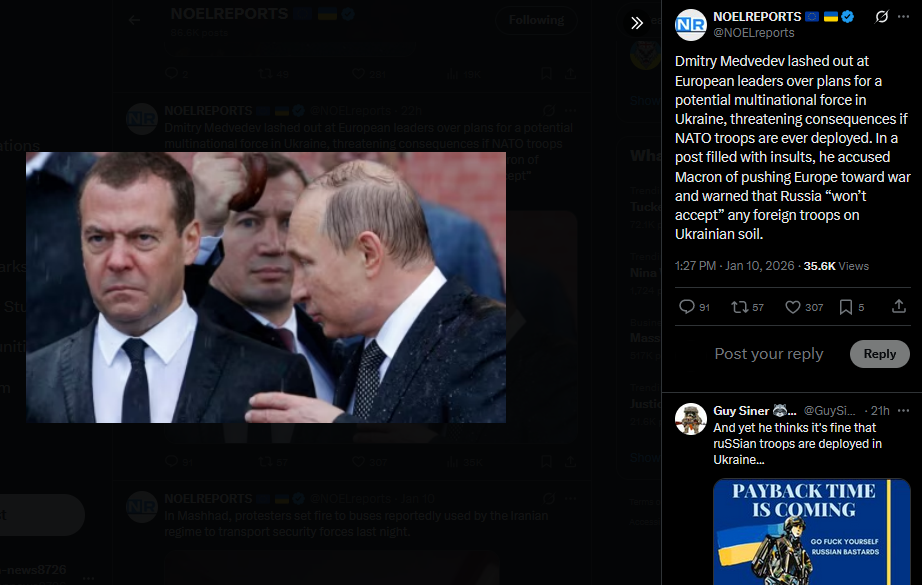Click the back arrow in the background profile header
The image size is (922, 585).
[x=135, y=20]
